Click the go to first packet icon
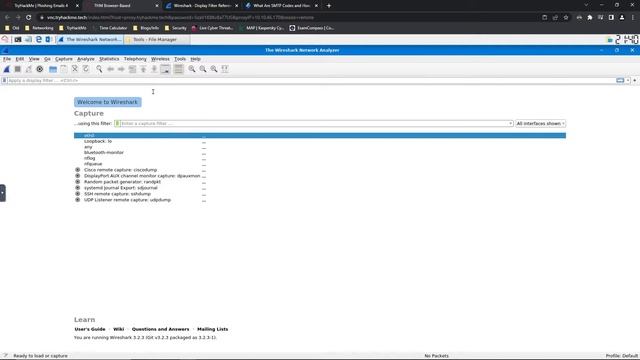This screenshot has width=640, height=360. pyautogui.click(x=143, y=69)
